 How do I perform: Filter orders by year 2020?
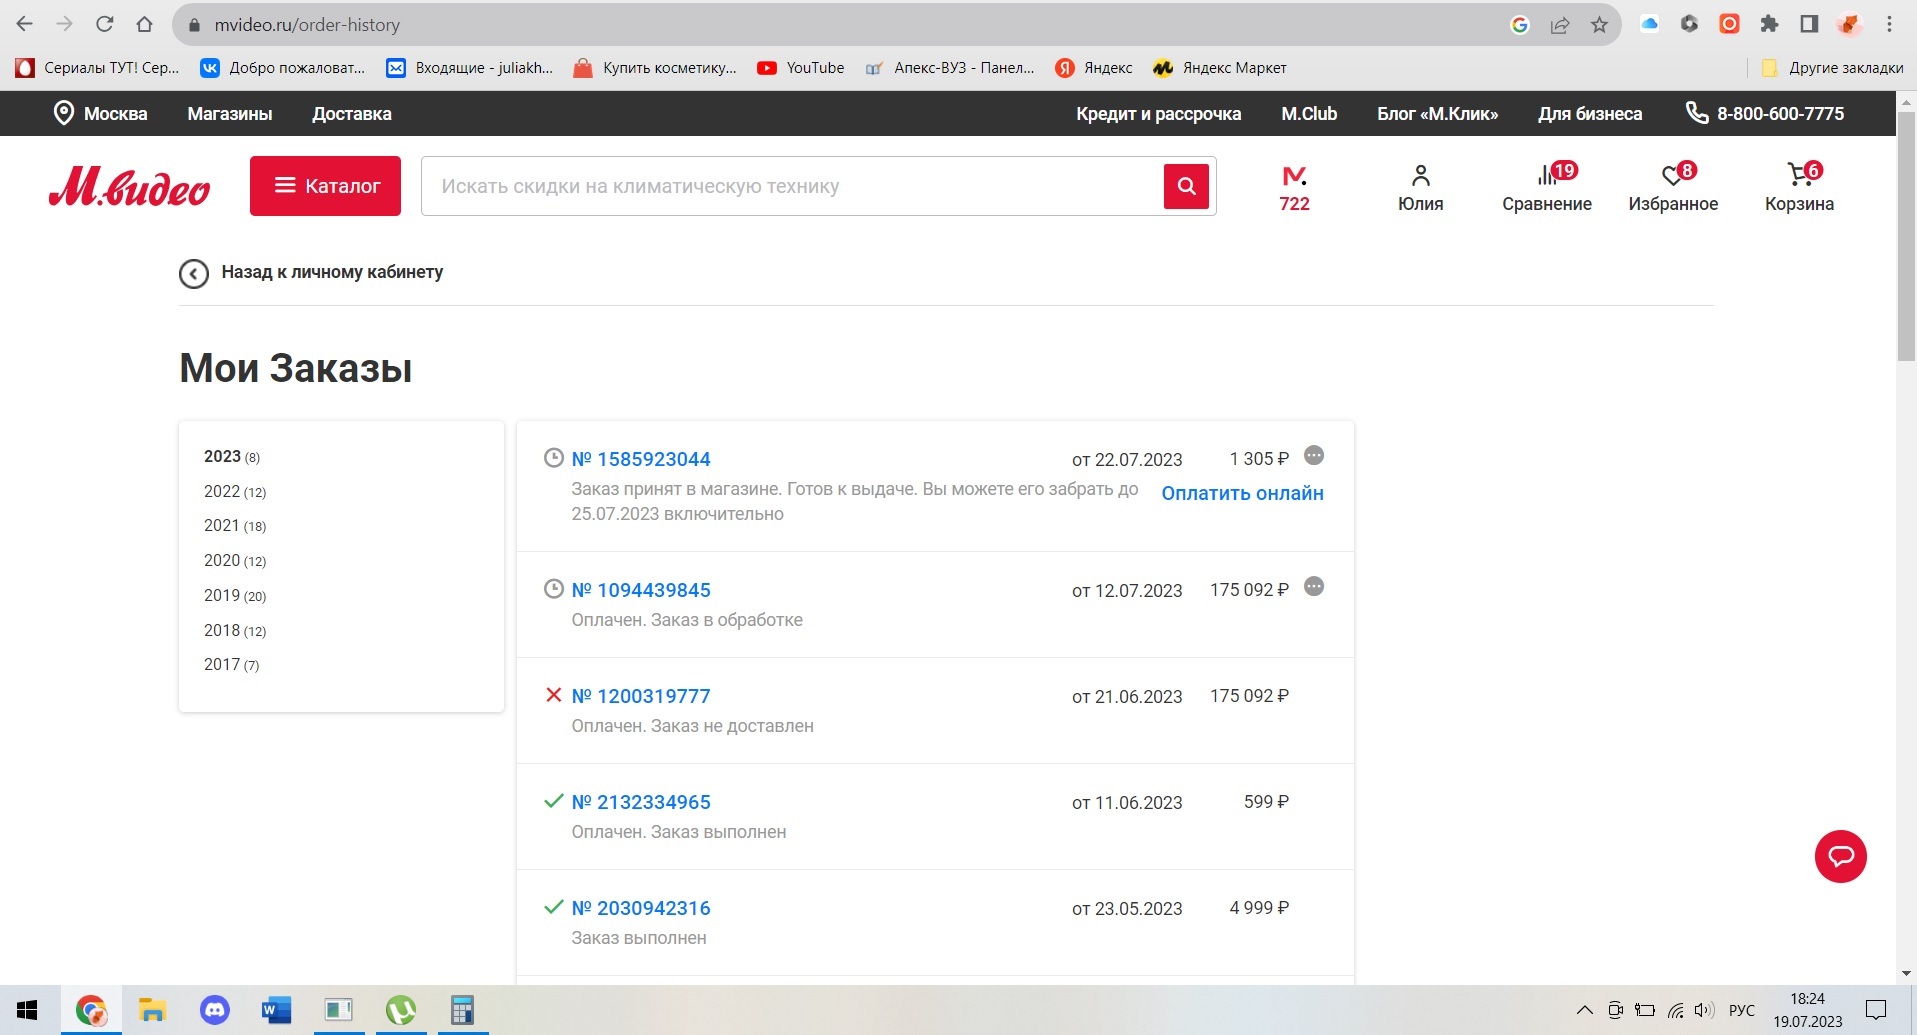tap(235, 561)
